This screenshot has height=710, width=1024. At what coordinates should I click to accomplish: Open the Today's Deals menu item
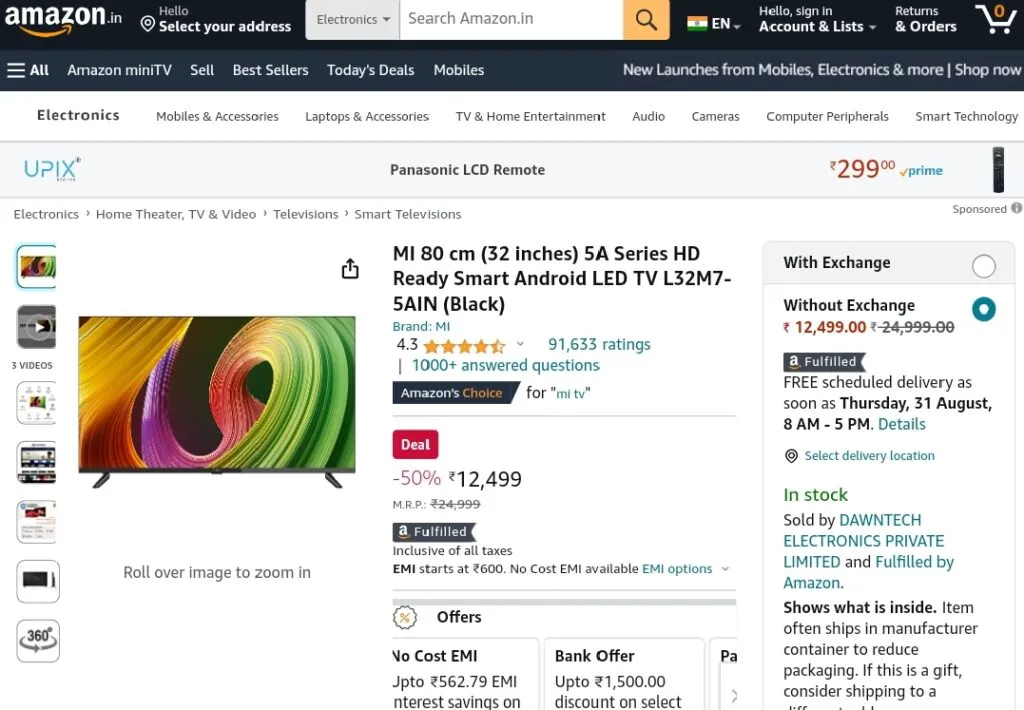[370, 70]
